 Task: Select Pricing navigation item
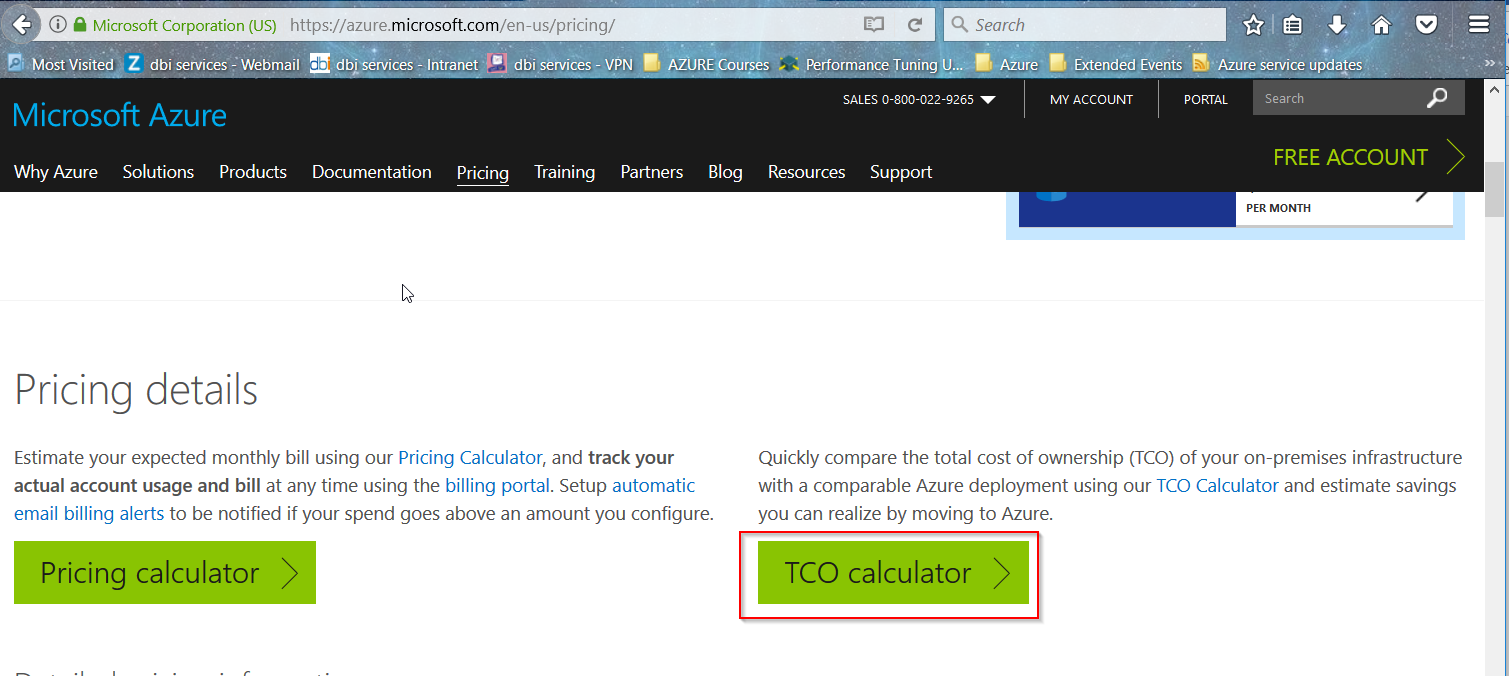pos(483,173)
